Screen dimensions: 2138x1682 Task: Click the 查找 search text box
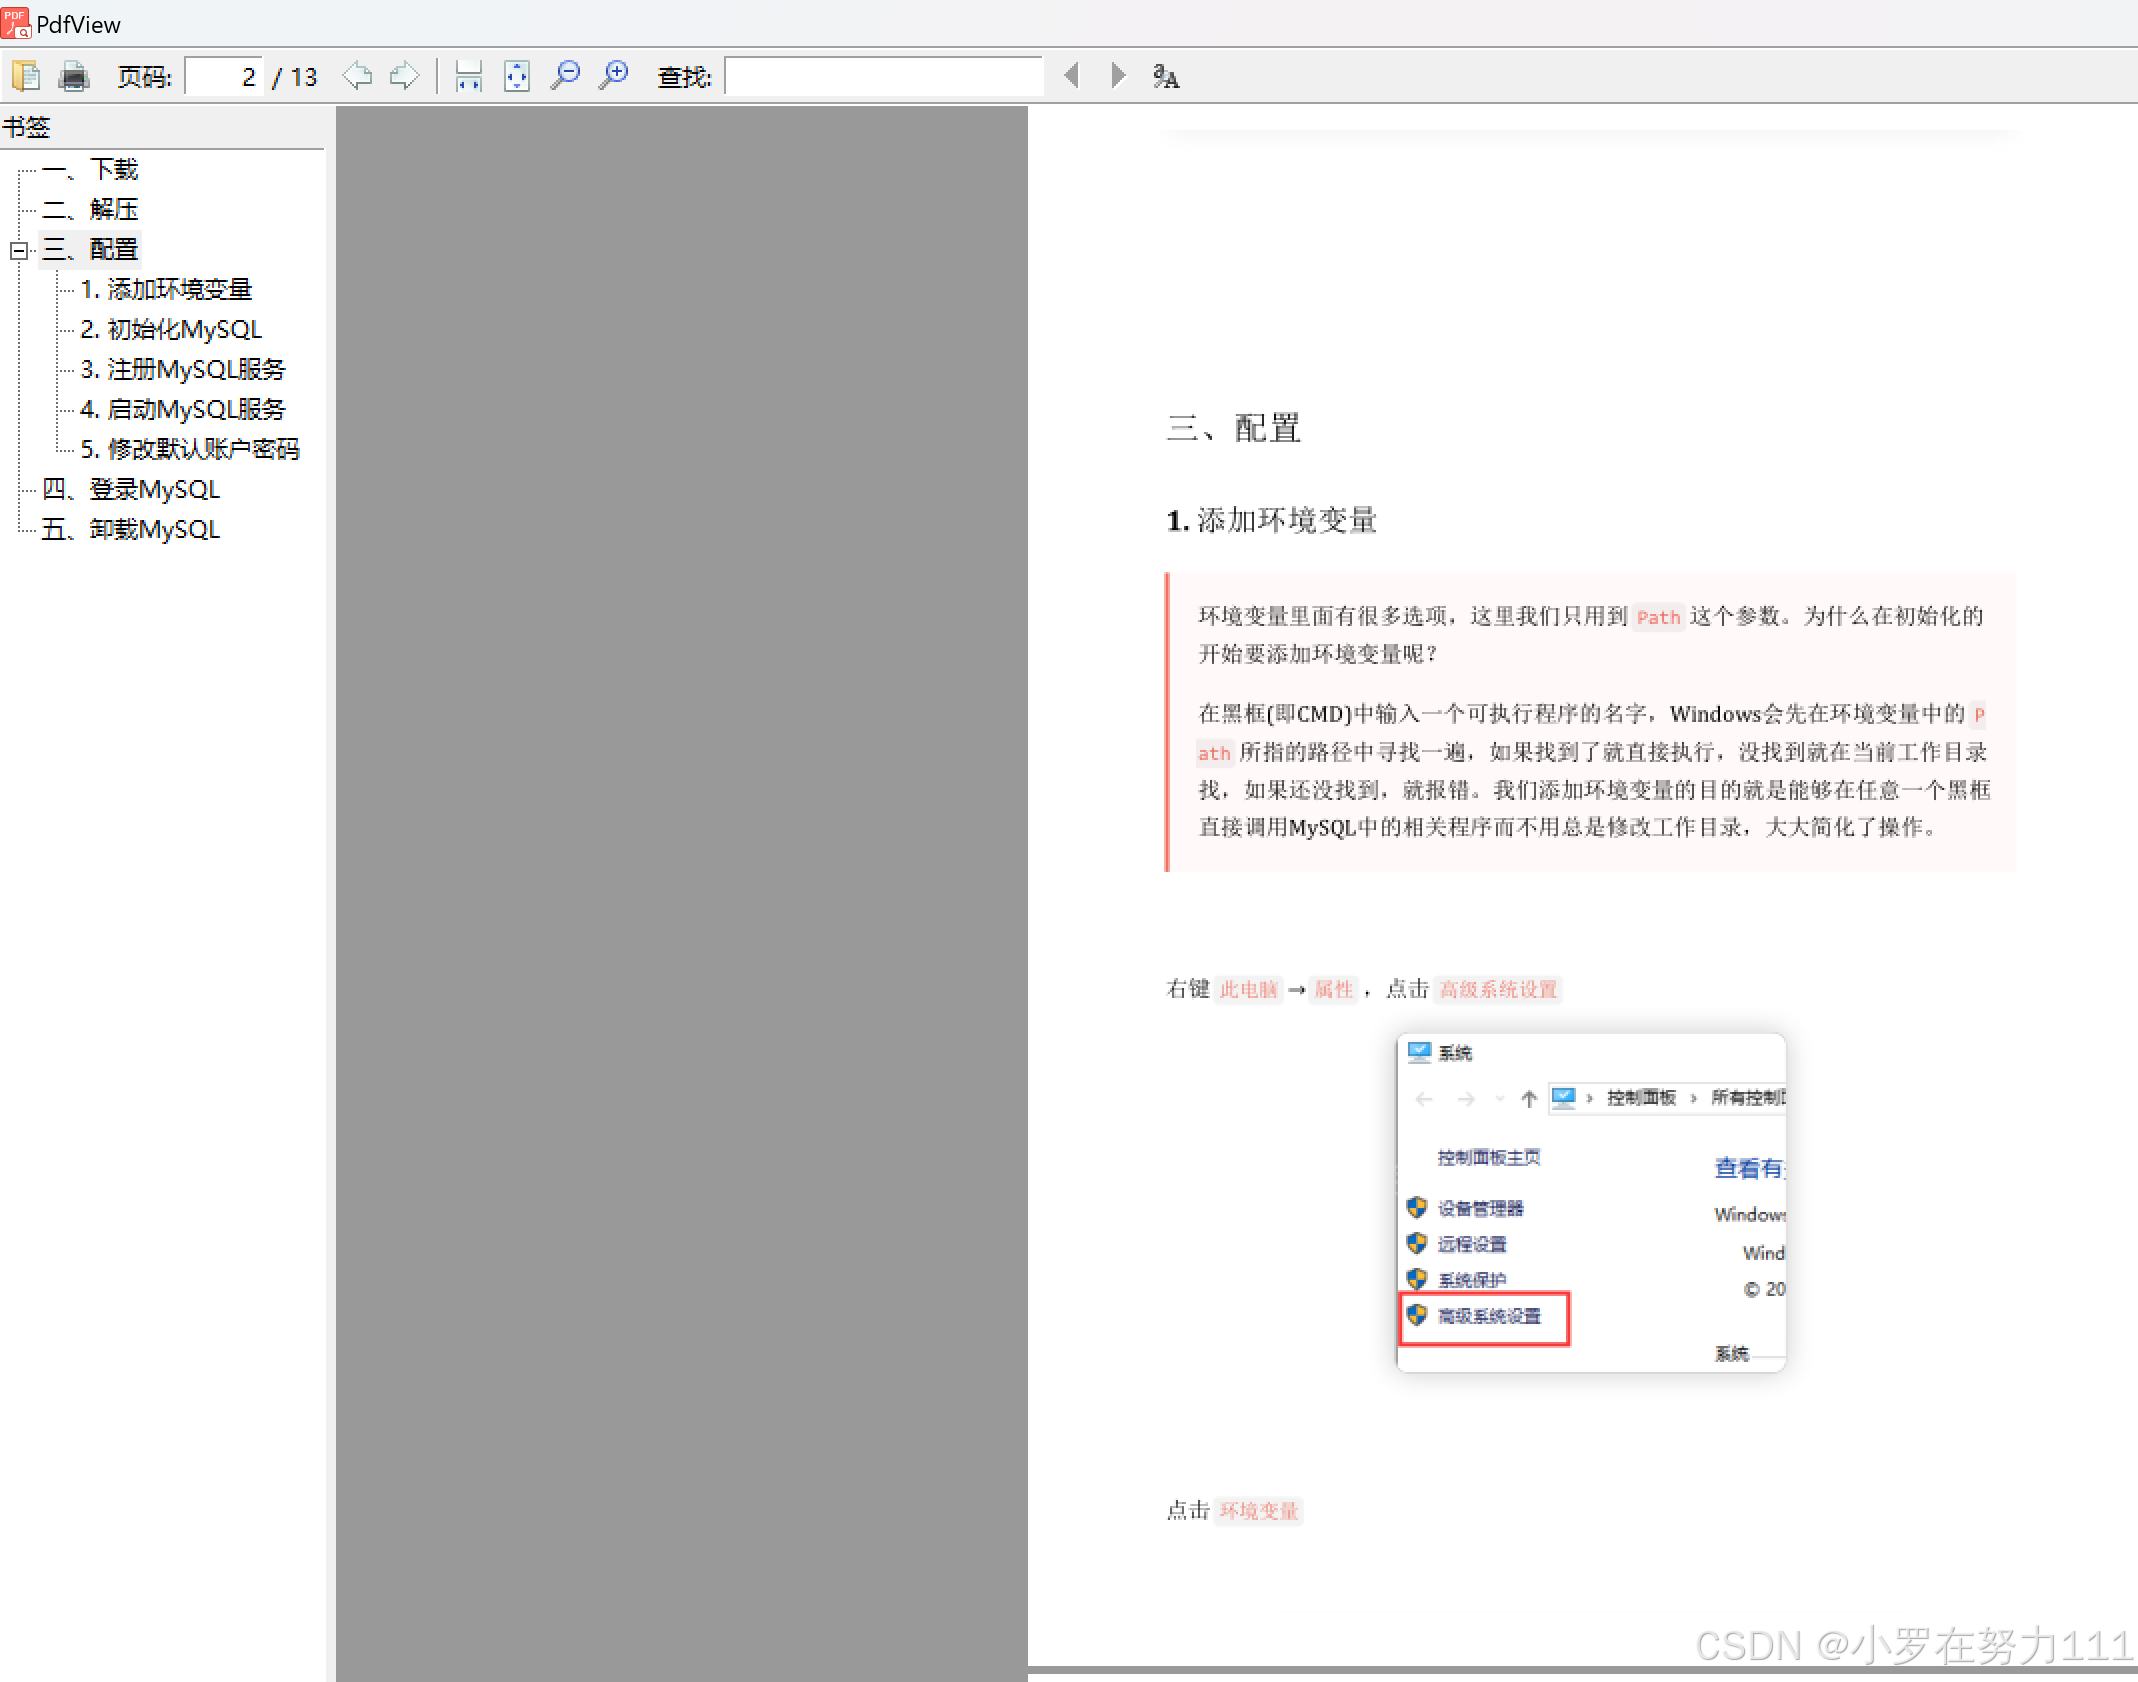point(883,76)
